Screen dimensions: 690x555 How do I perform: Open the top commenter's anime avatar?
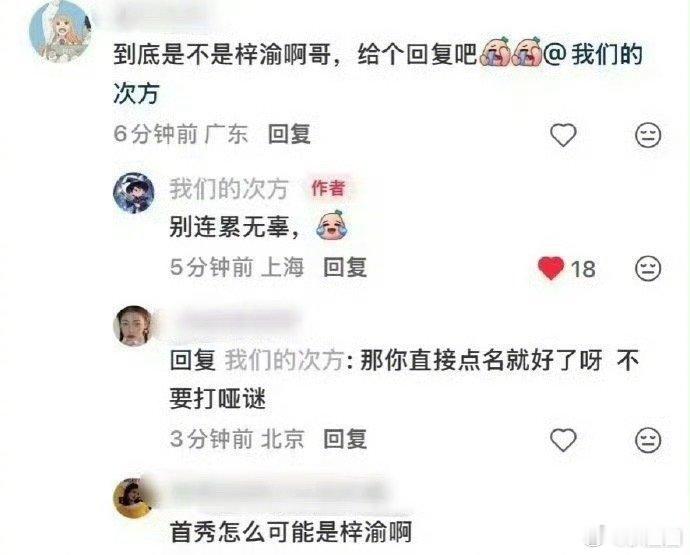(x=60, y=32)
